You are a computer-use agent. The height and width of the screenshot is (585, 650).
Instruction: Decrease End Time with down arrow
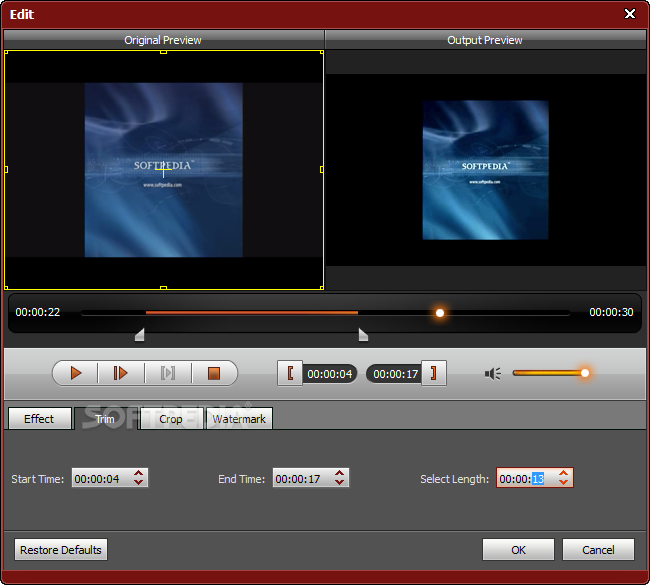coord(340,483)
